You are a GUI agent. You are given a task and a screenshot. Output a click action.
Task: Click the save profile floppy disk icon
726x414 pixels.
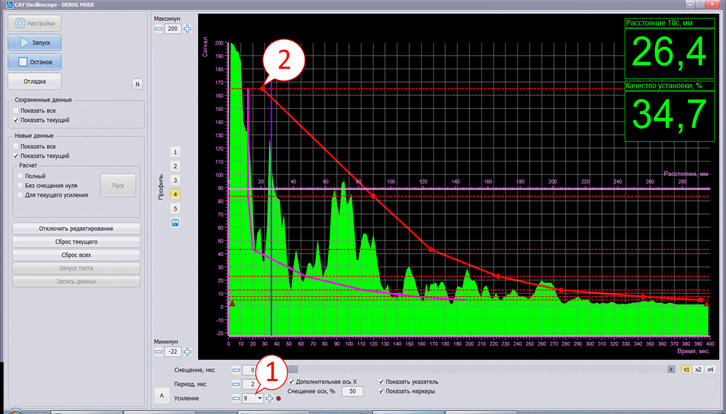pos(176,222)
